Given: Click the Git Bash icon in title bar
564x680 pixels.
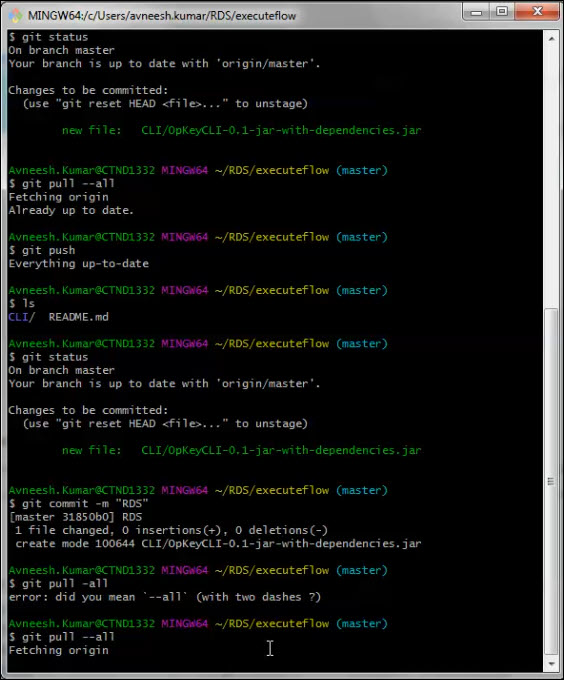Looking at the screenshot, I should click(x=16, y=16).
